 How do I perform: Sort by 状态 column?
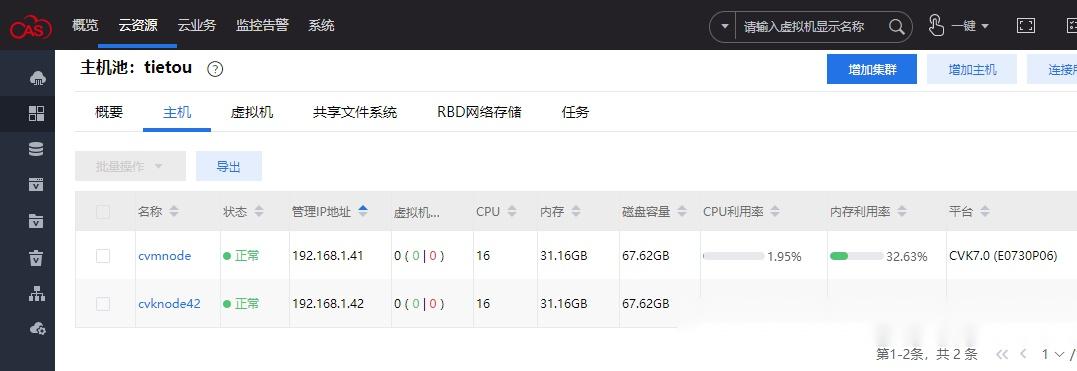[259, 212]
